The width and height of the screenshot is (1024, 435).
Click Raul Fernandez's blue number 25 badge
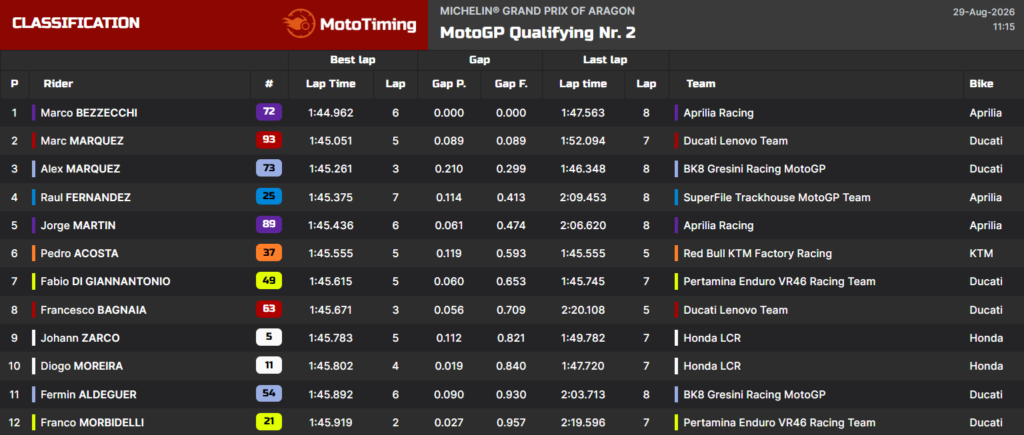coord(269,197)
